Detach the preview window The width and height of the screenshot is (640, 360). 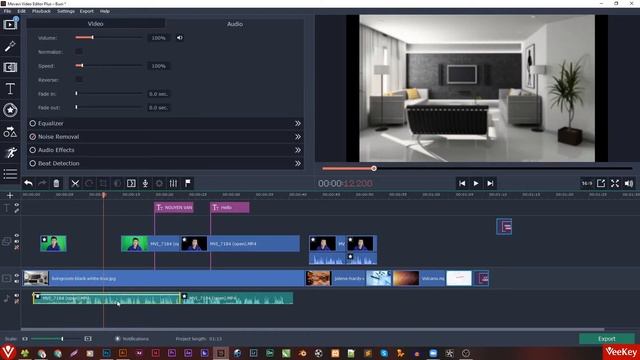[601, 184]
